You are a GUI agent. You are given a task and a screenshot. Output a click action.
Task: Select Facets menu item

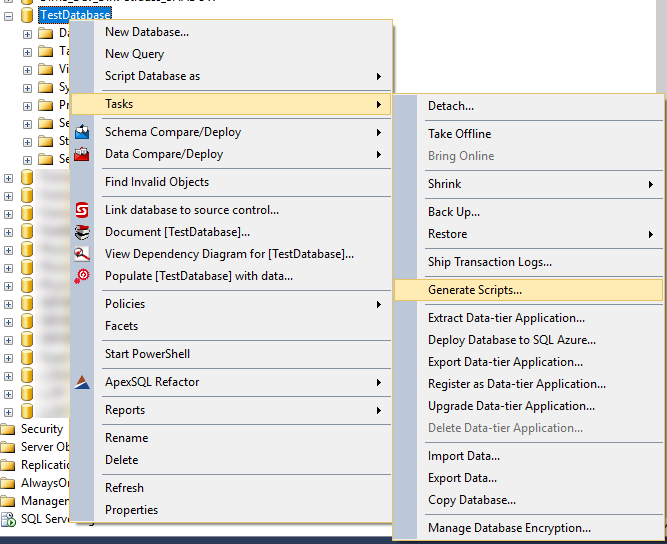[x=231, y=326]
